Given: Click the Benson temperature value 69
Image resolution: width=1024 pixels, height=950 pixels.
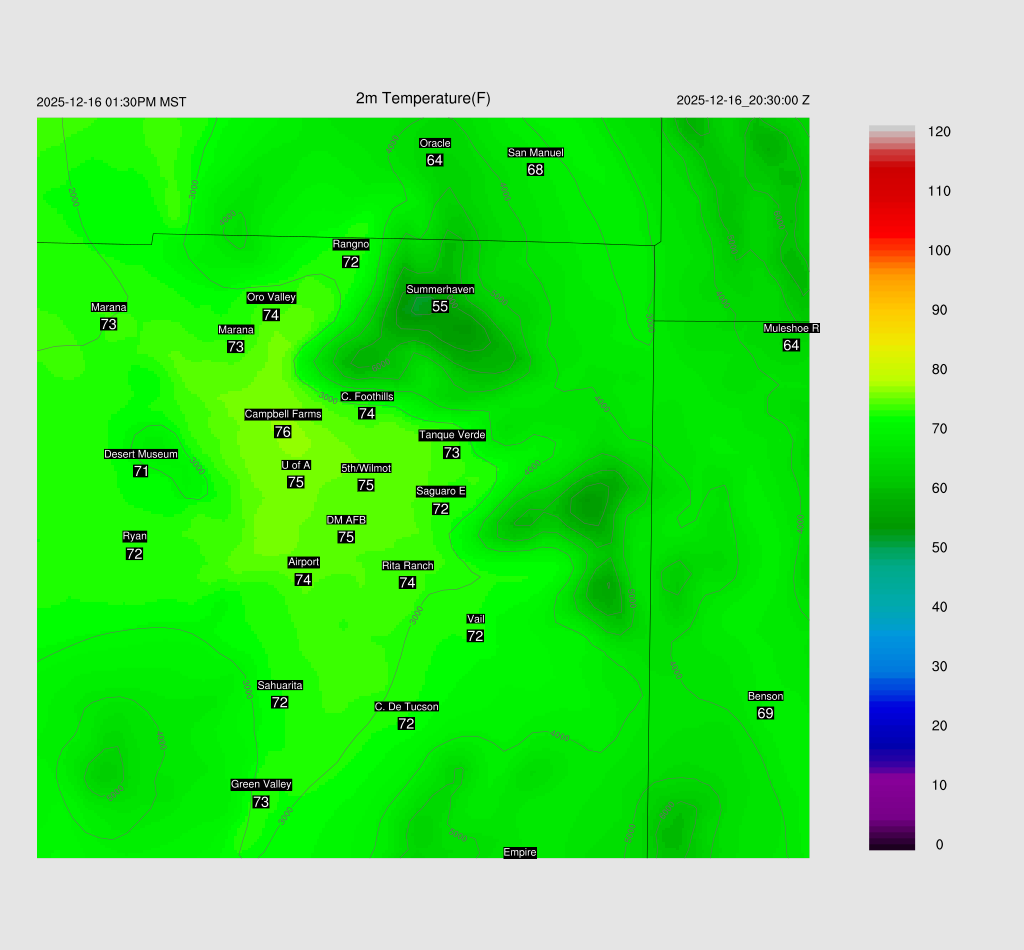Looking at the screenshot, I should [x=765, y=713].
